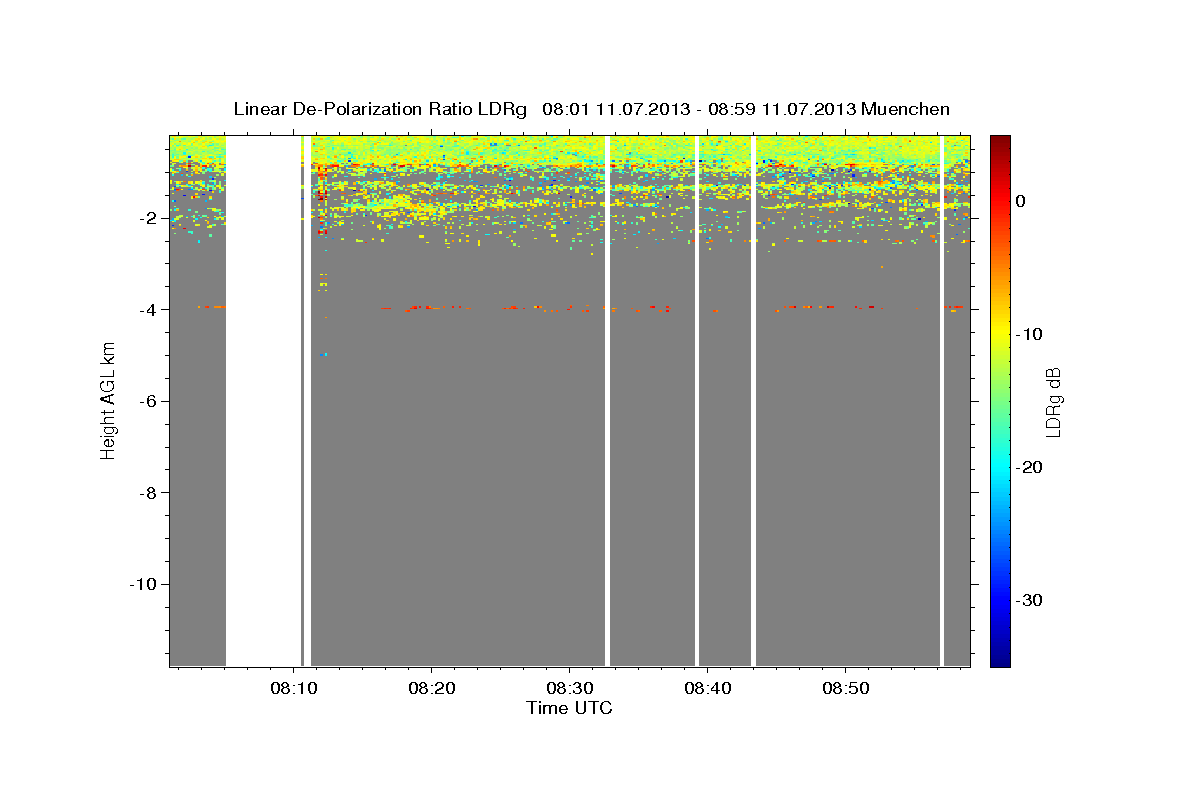
Task: Click the -8 height tick label
Action: pos(150,493)
